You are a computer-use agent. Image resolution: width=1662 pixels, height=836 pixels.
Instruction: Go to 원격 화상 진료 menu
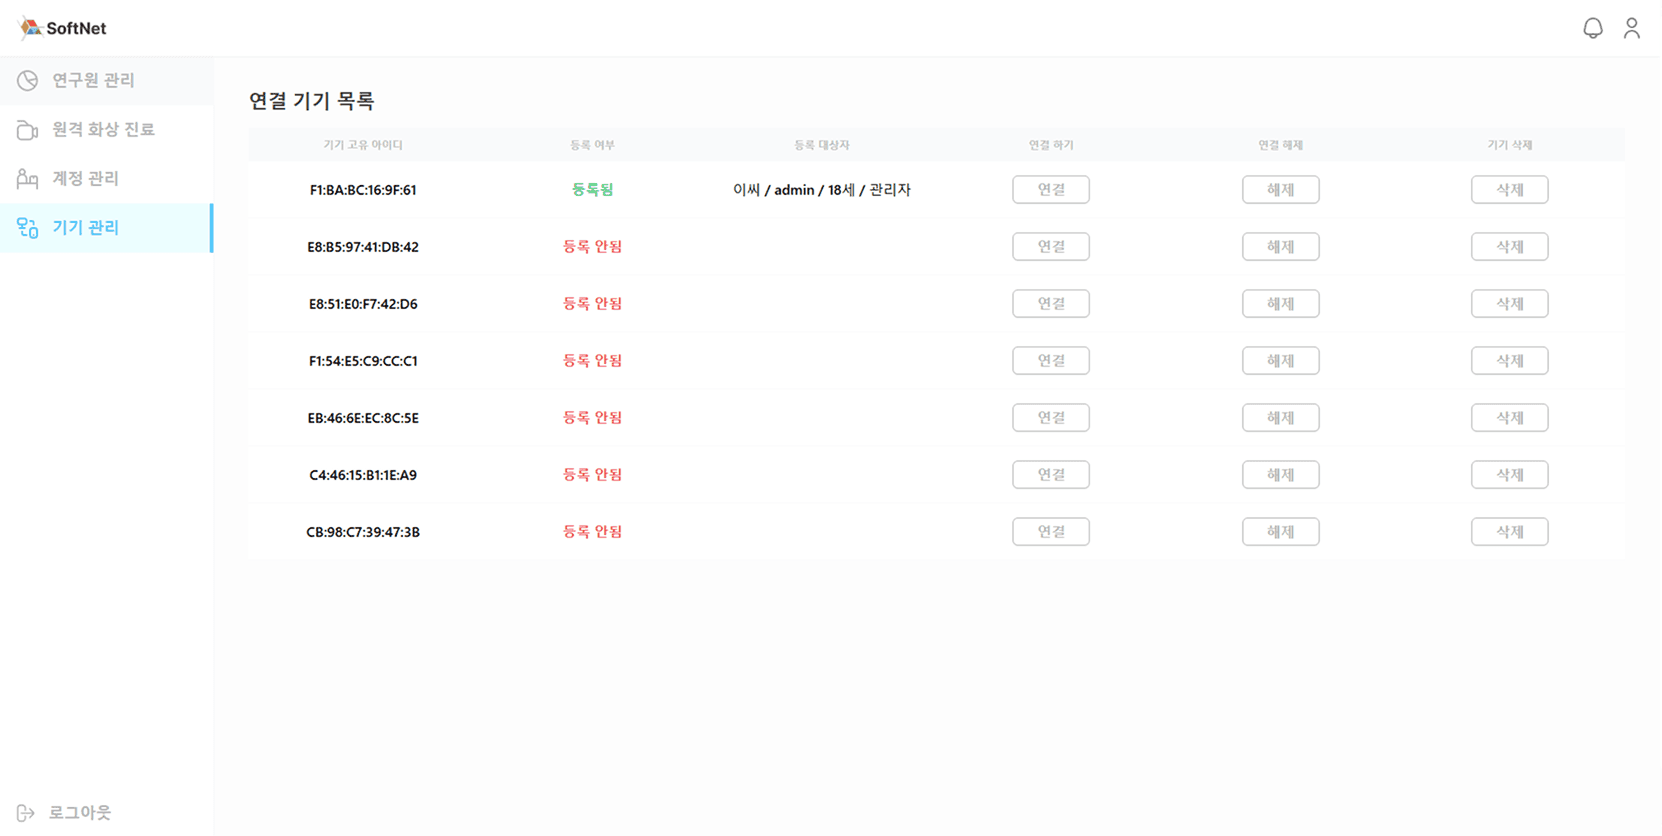pyautogui.click(x=103, y=130)
